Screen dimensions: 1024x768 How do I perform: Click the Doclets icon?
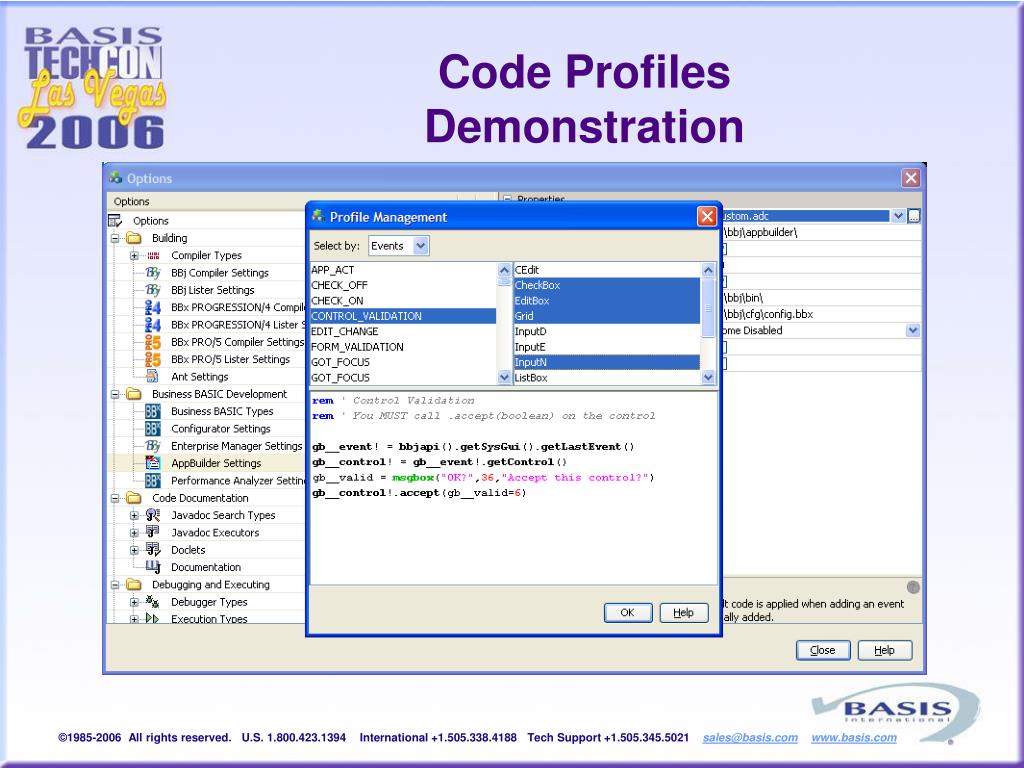click(x=153, y=549)
